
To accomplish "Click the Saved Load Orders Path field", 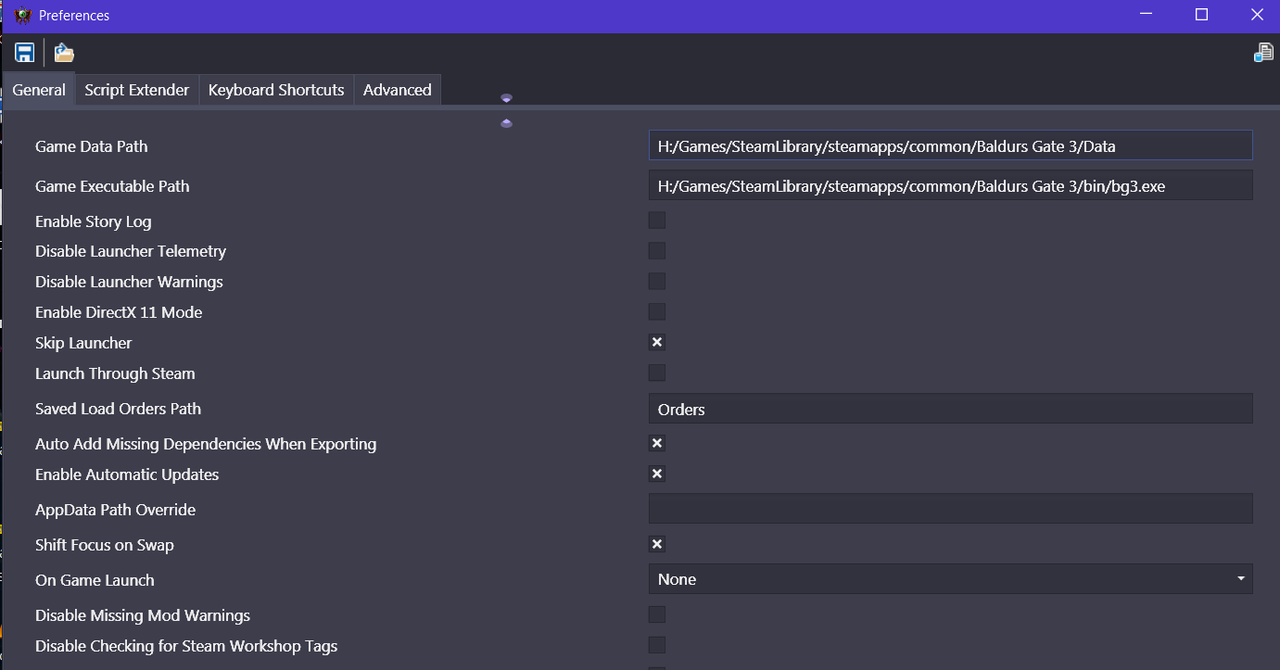I will (x=950, y=409).
